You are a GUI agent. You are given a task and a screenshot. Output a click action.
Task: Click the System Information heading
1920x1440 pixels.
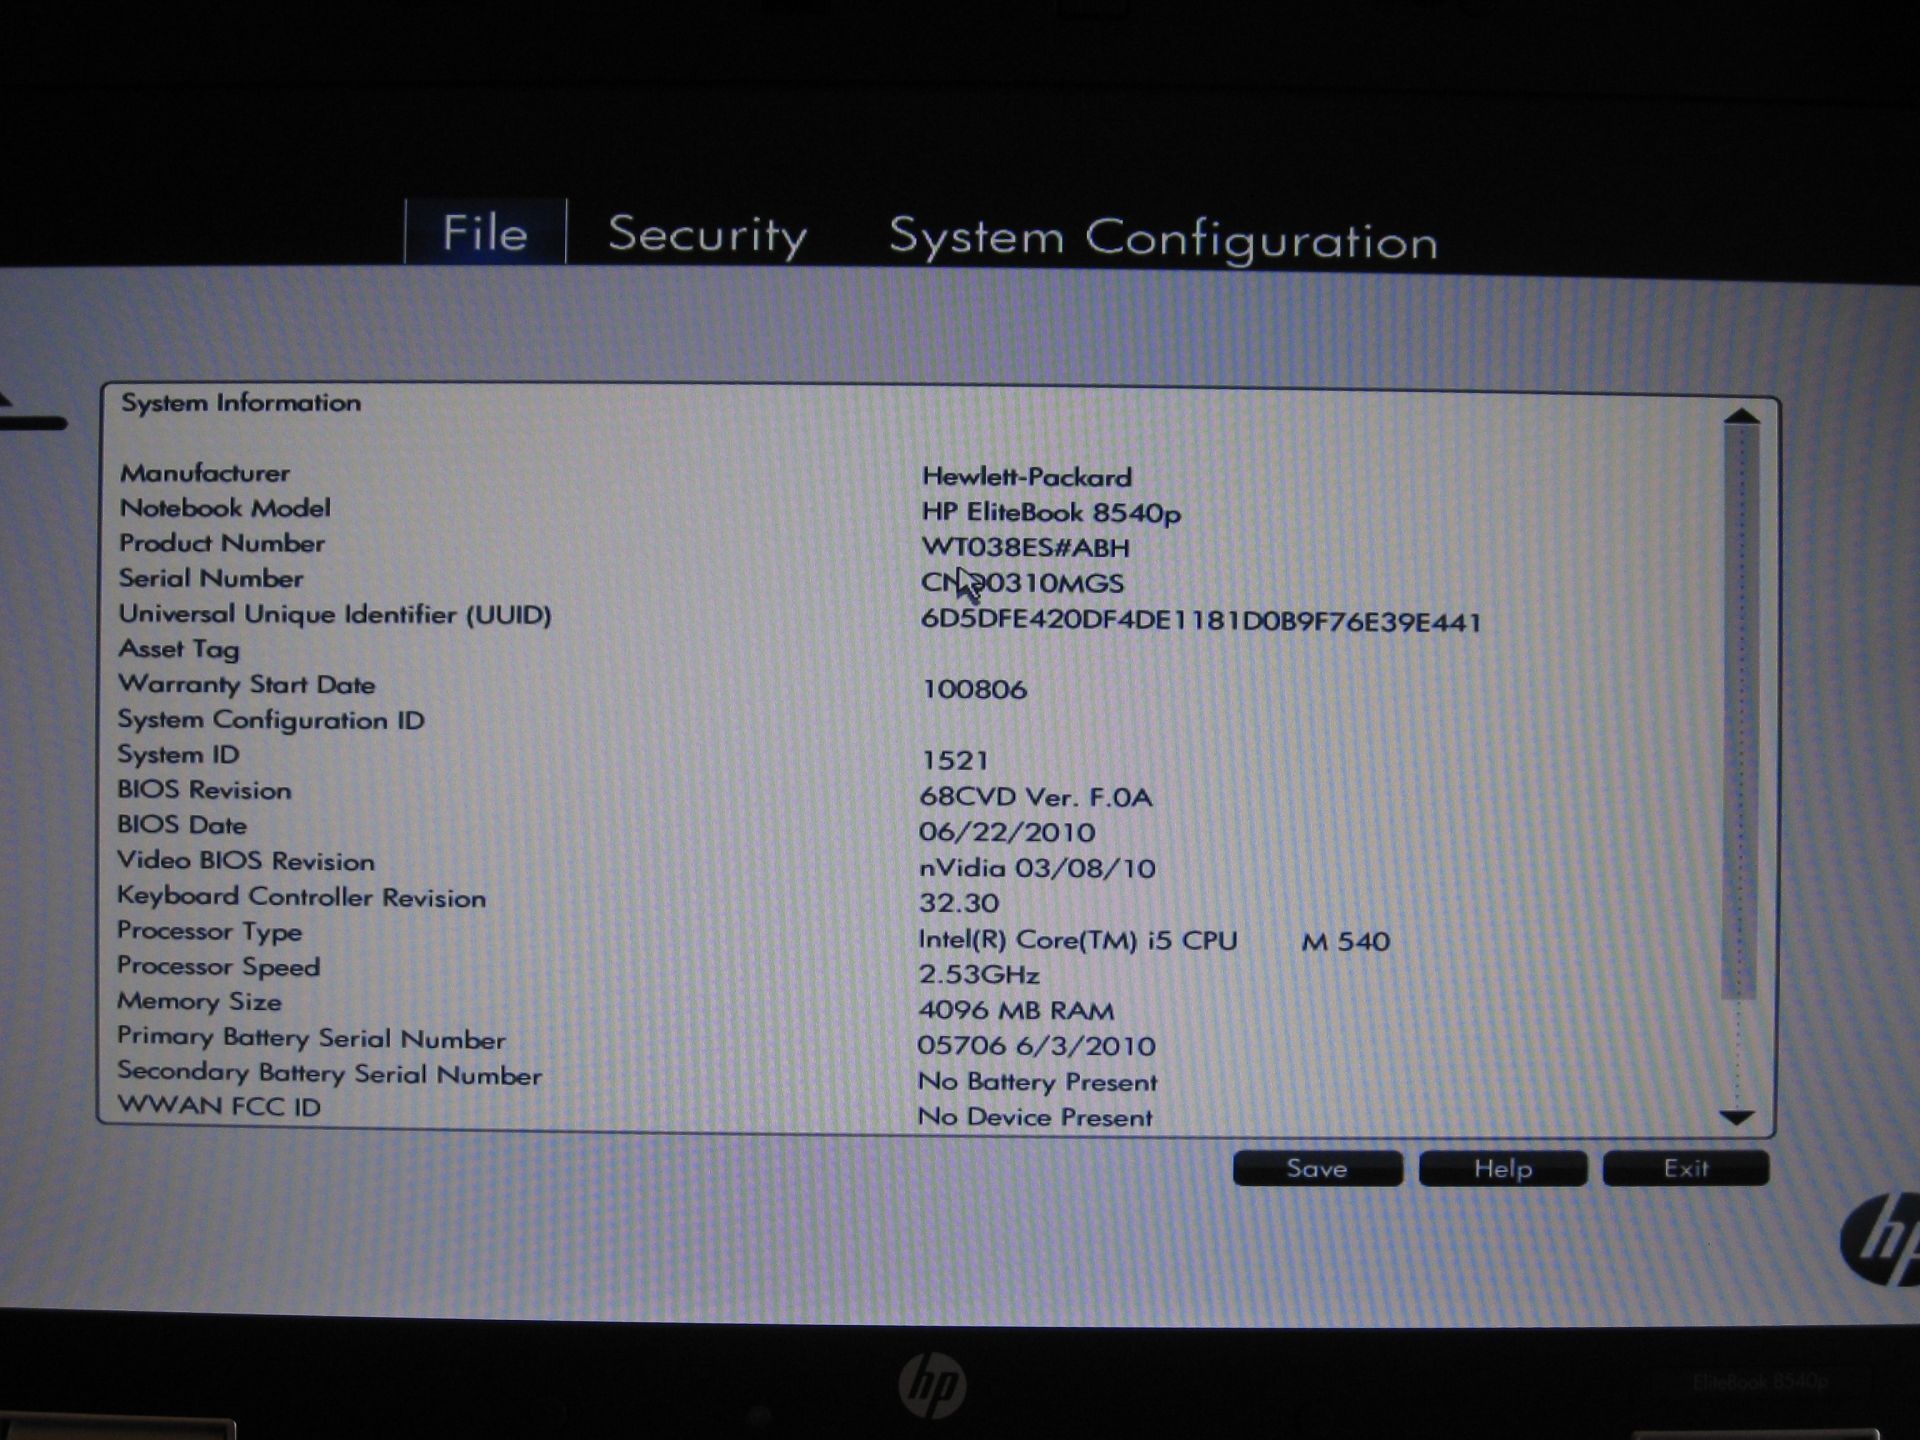(x=241, y=403)
